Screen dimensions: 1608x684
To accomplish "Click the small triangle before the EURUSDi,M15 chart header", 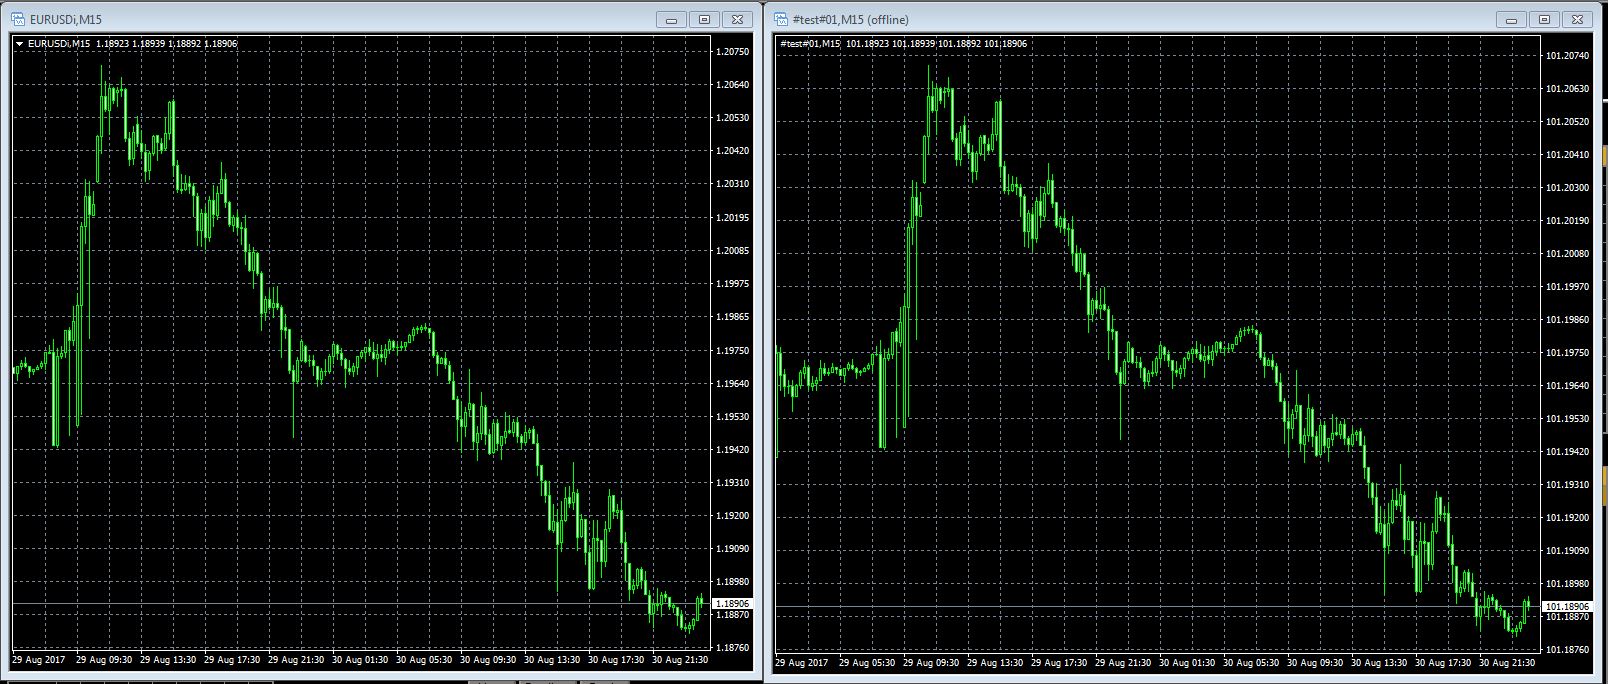I will coord(19,44).
